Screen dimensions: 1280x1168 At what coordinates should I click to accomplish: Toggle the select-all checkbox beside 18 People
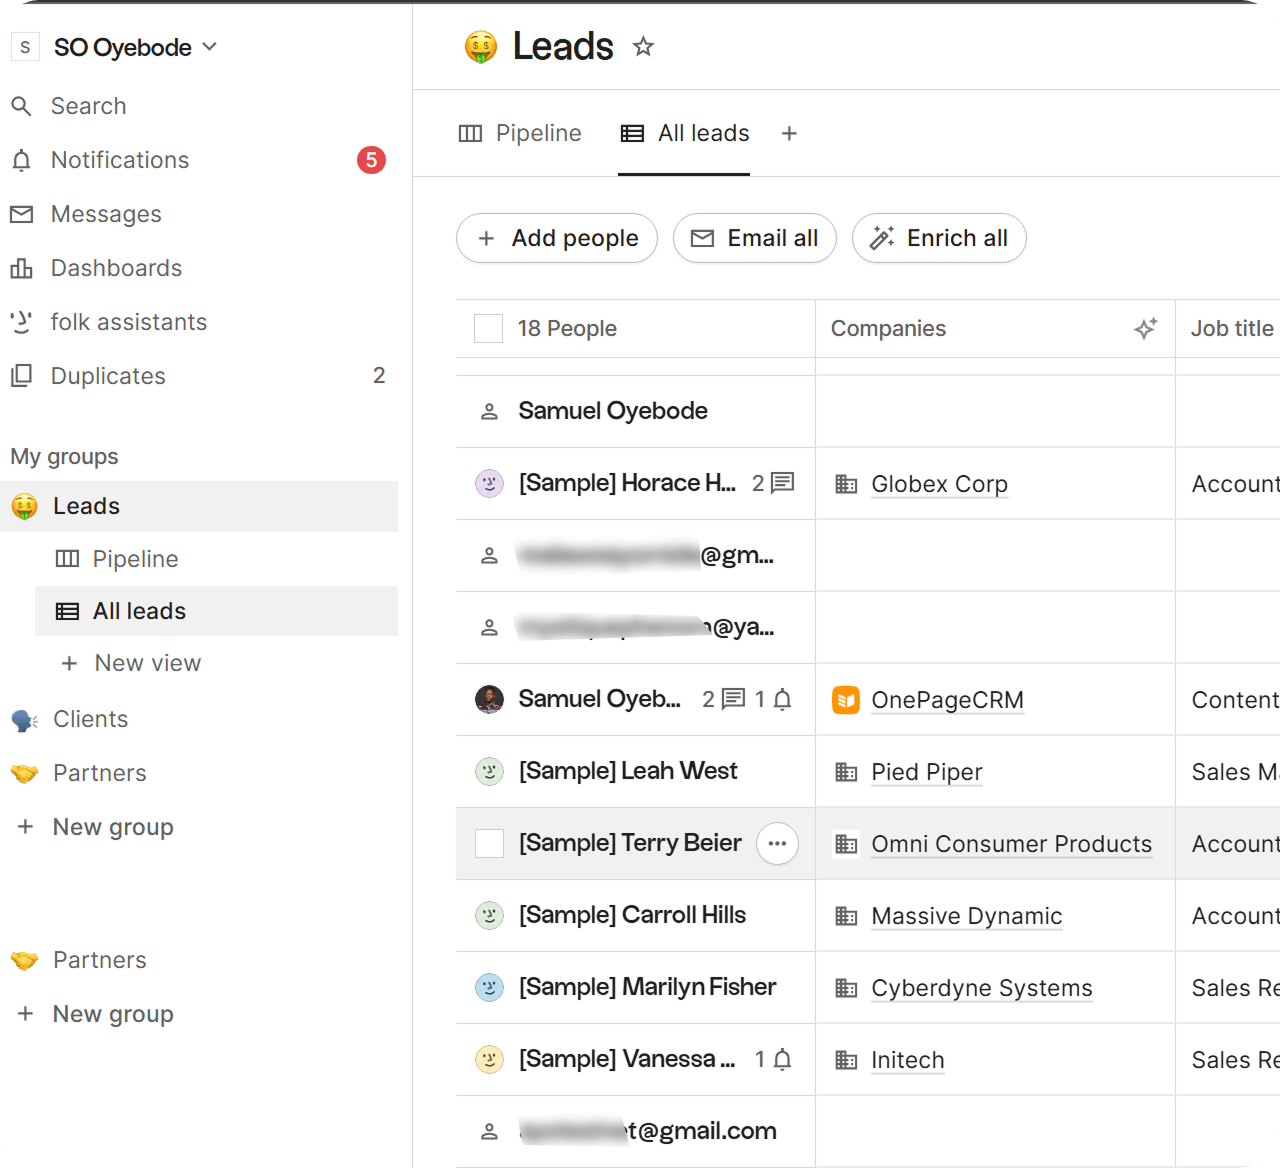click(488, 328)
